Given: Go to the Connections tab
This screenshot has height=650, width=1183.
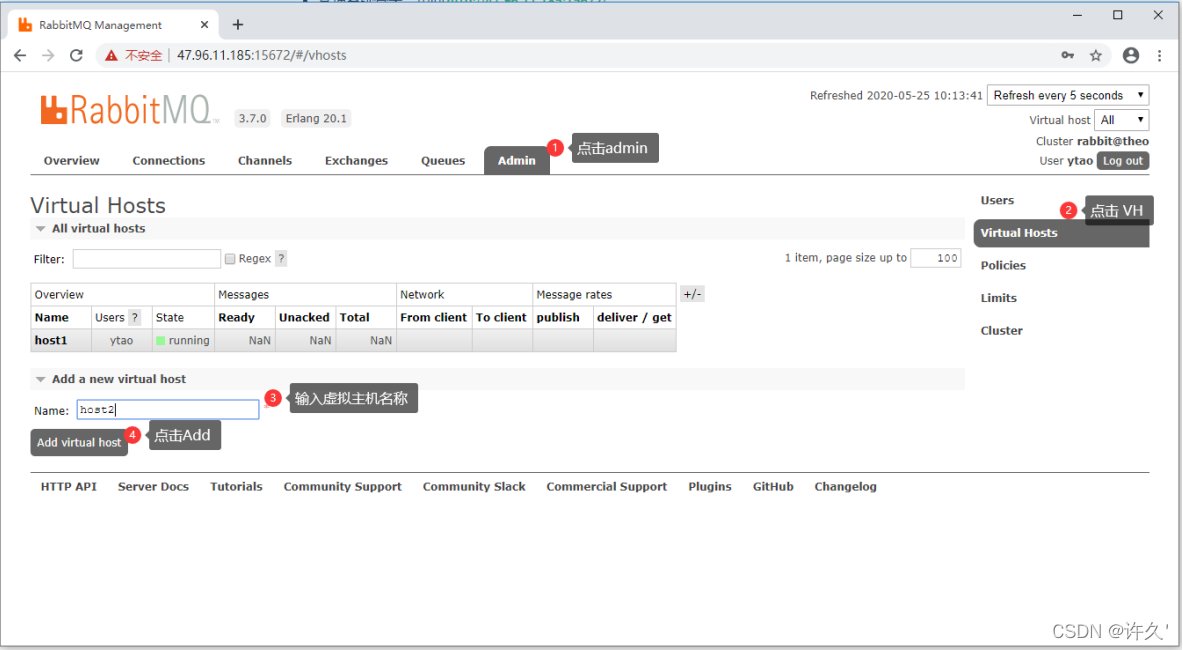Looking at the screenshot, I should 169,161.
